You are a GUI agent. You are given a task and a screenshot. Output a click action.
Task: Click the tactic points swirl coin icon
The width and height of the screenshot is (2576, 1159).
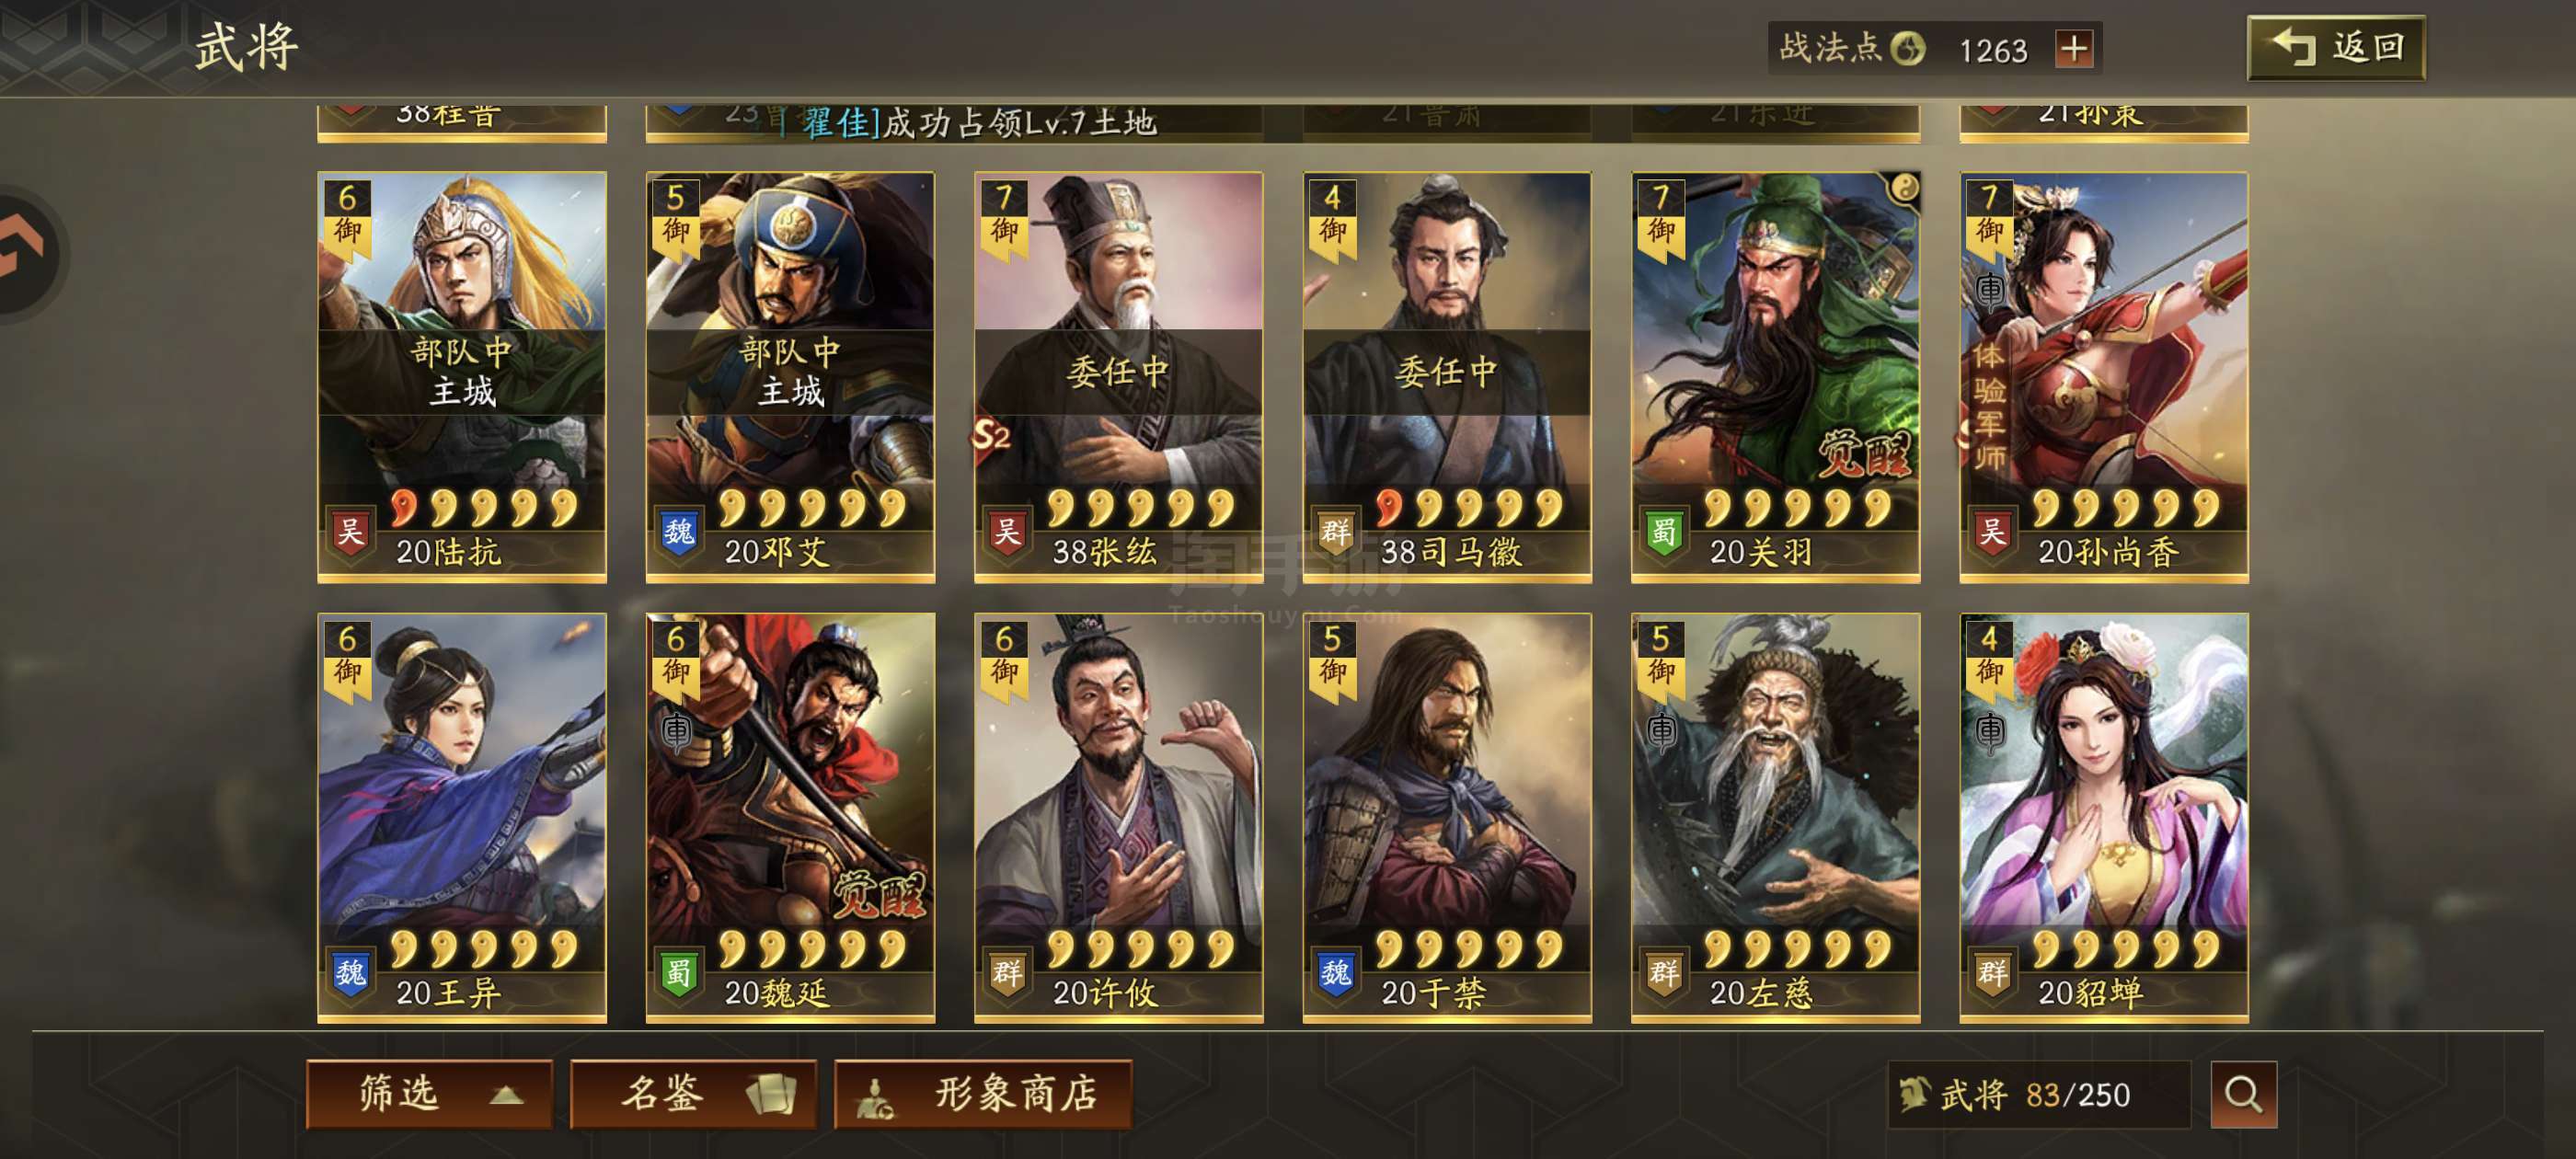coord(1908,48)
